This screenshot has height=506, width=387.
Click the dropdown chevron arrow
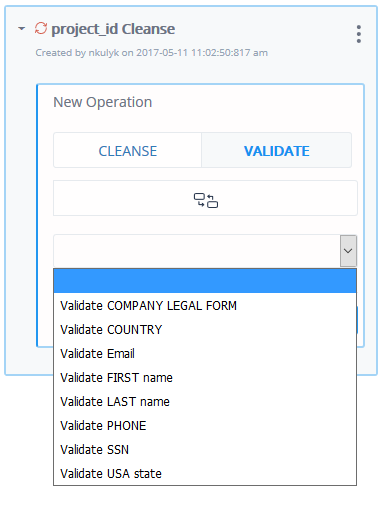click(348, 251)
